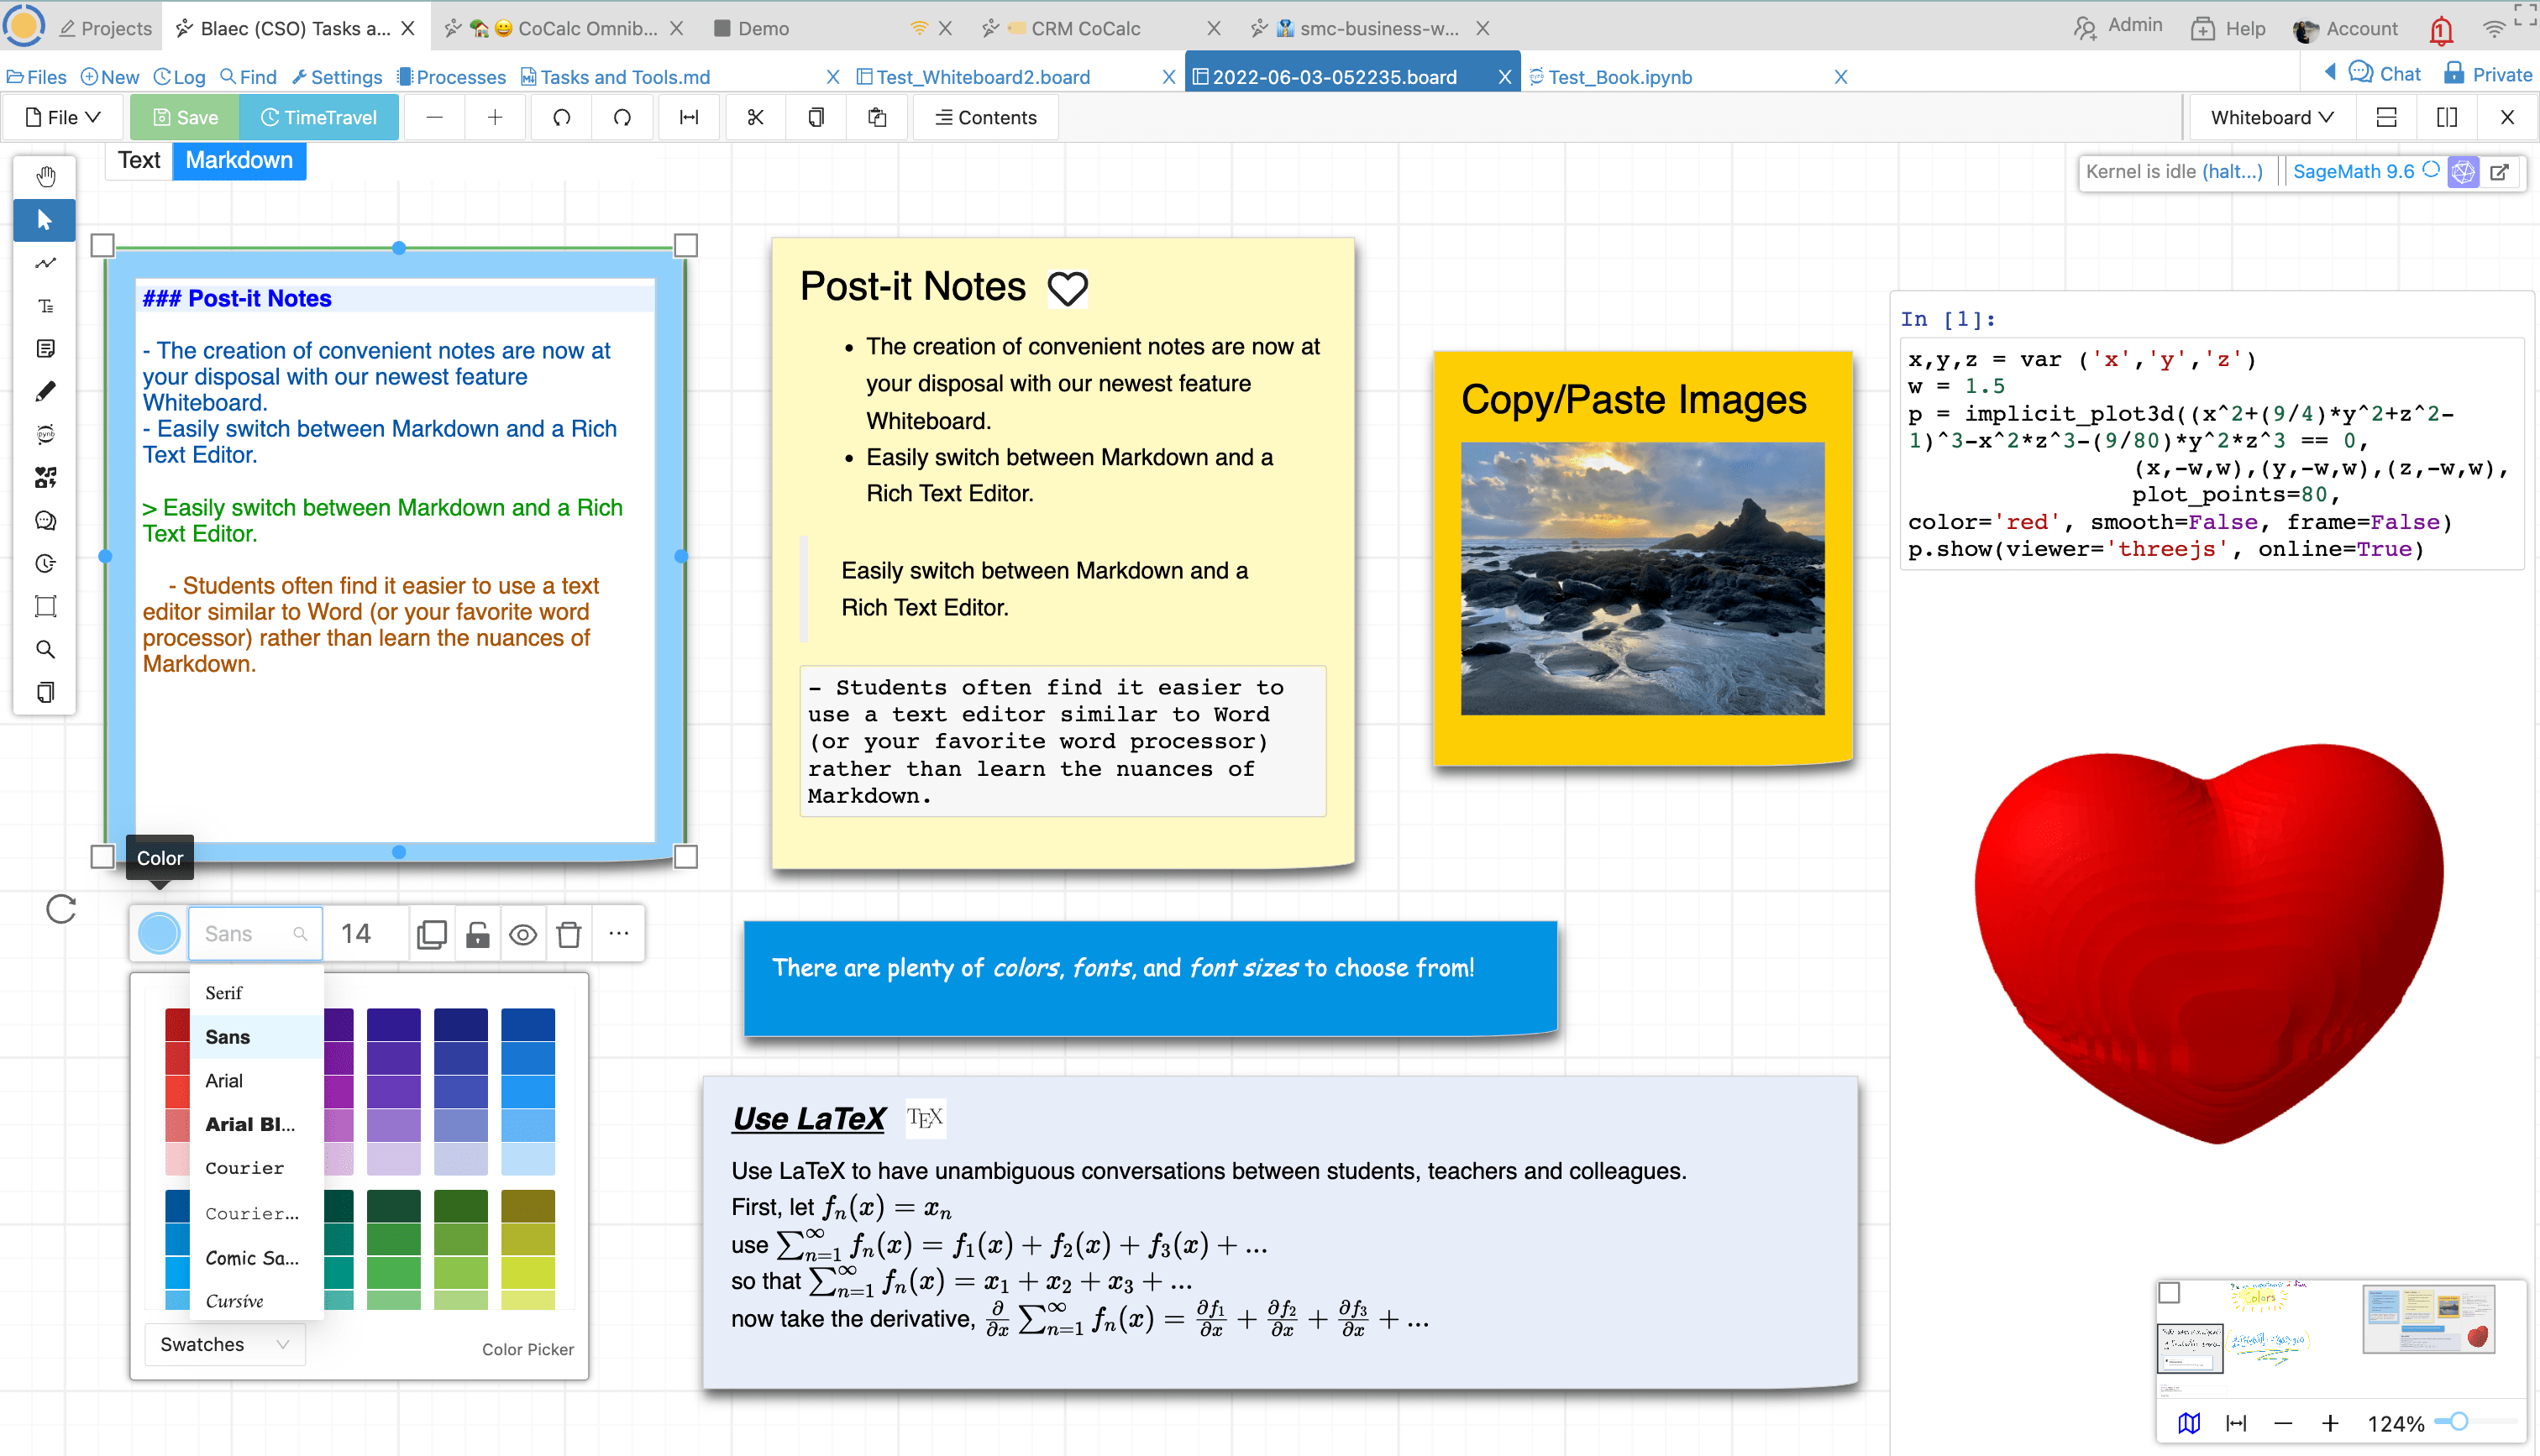Select the text tool in sidebar
This screenshot has height=1456, width=2540.
(45, 306)
